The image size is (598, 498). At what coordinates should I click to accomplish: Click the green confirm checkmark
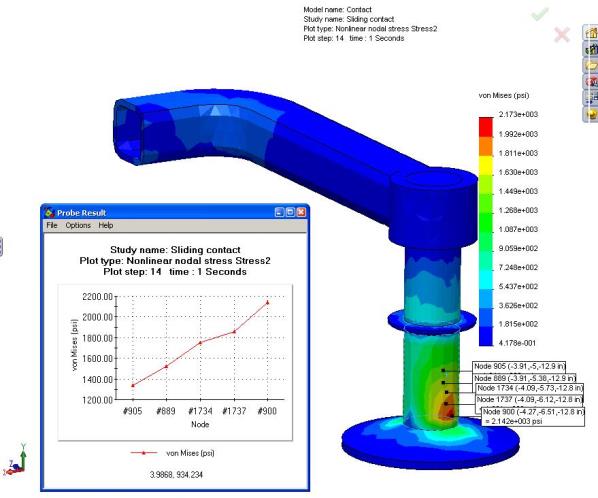pyautogui.click(x=540, y=14)
